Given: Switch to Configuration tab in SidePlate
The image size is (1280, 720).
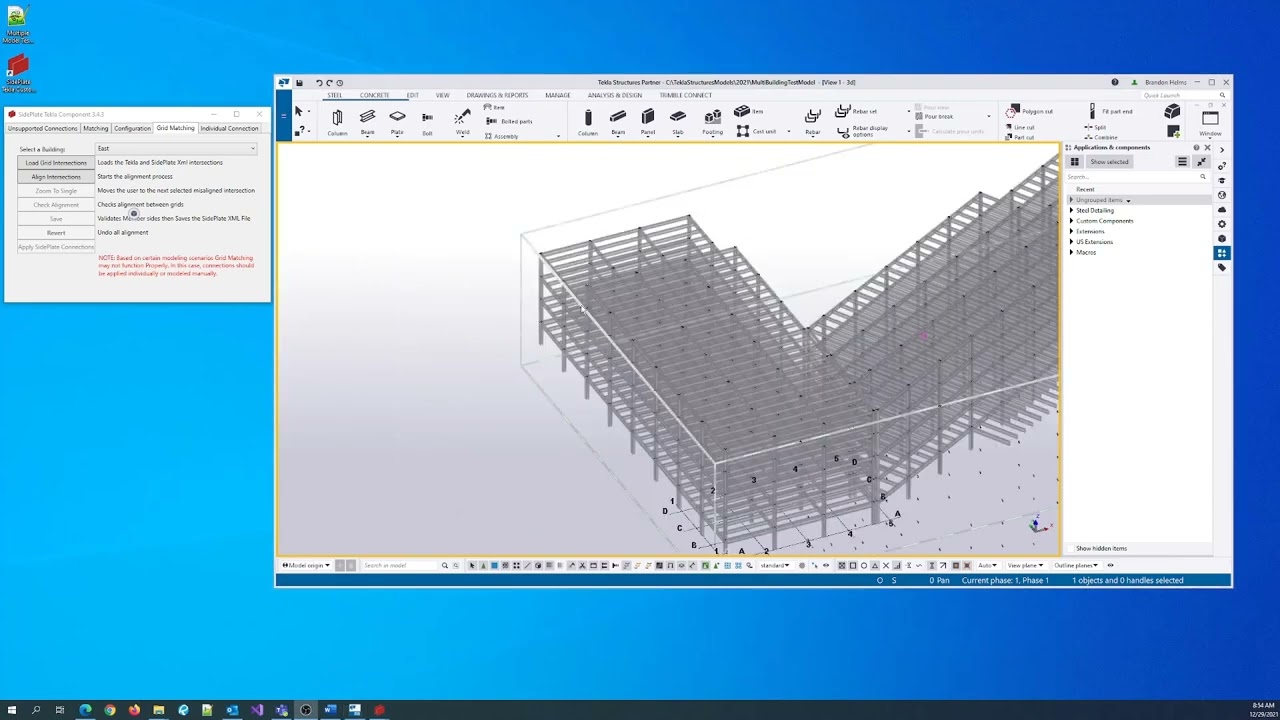Looking at the screenshot, I should pos(132,128).
